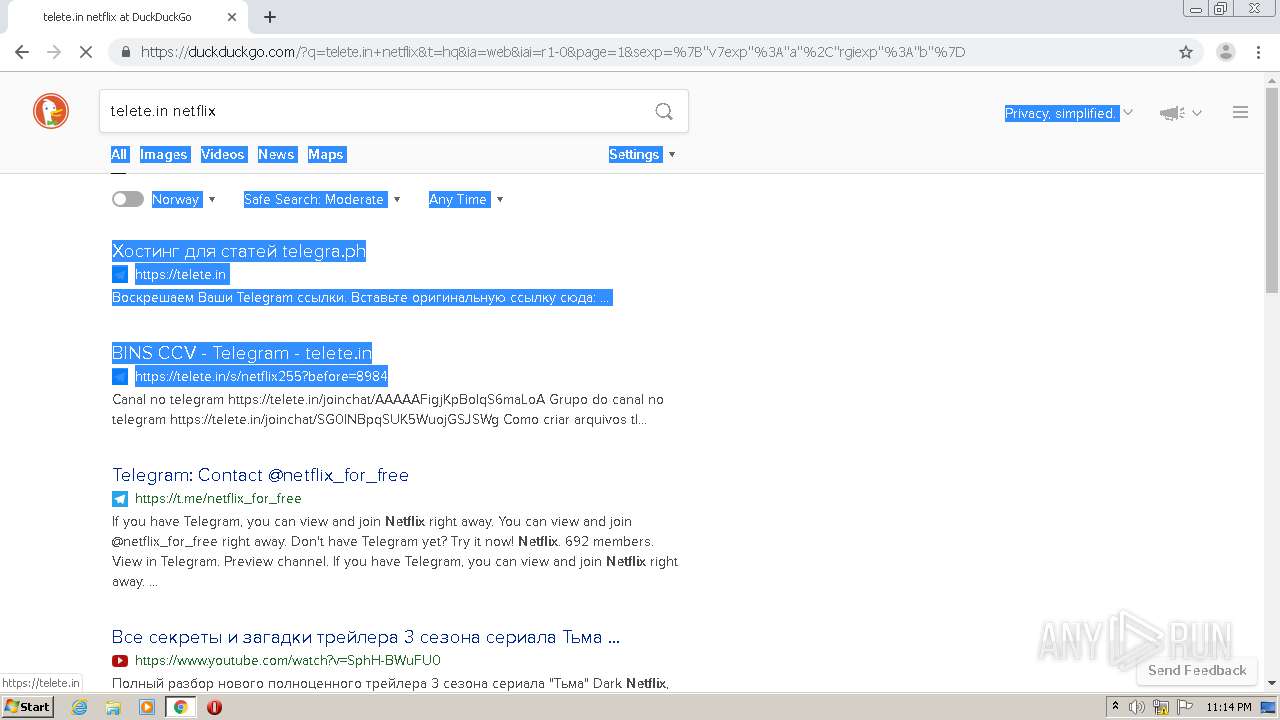Switch to the Images tab
The width and height of the screenshot is (1280, 720).
click(164, 154)
